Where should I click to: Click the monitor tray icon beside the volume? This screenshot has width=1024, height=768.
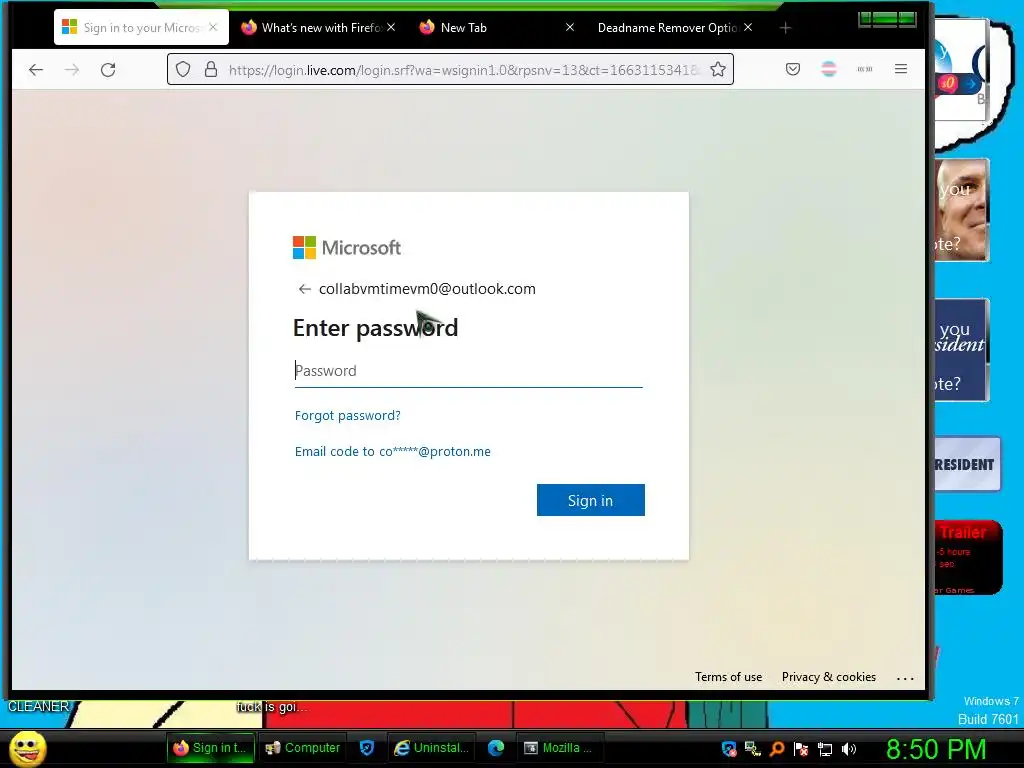click(825, 749)
